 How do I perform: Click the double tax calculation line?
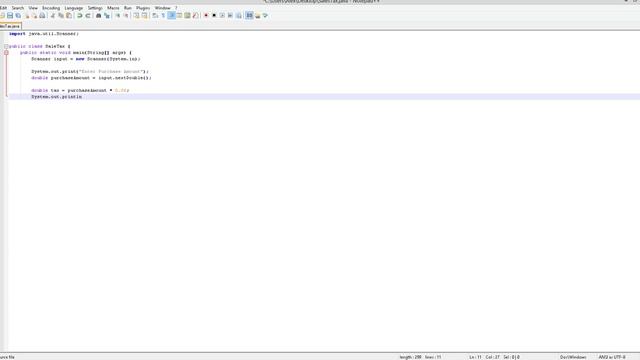coord(80,90)
